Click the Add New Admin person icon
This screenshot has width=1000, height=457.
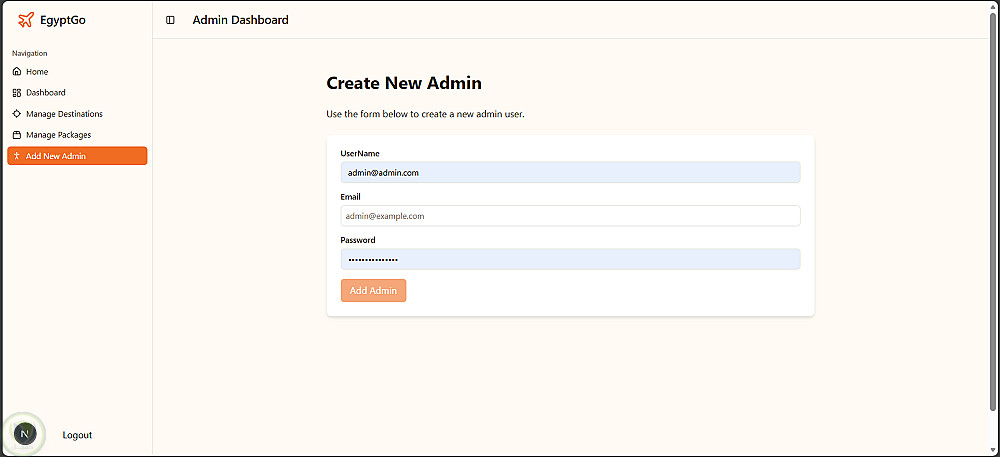17,156
